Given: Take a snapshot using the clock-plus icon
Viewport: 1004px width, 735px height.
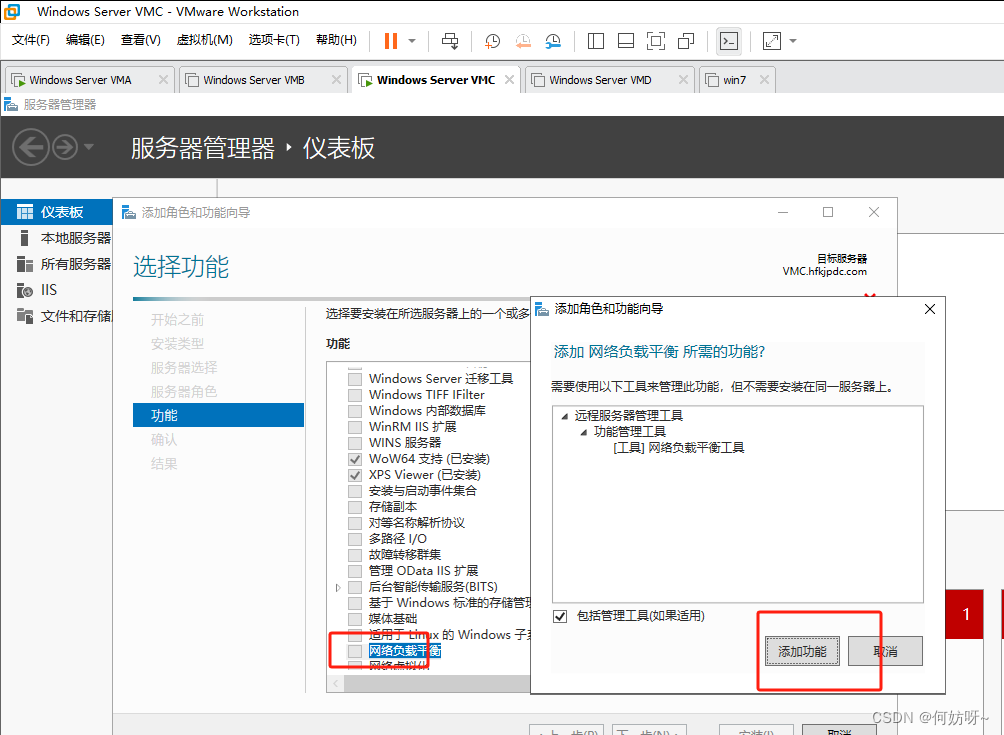Looking at the screenshot, I should (x=493, y=41).
